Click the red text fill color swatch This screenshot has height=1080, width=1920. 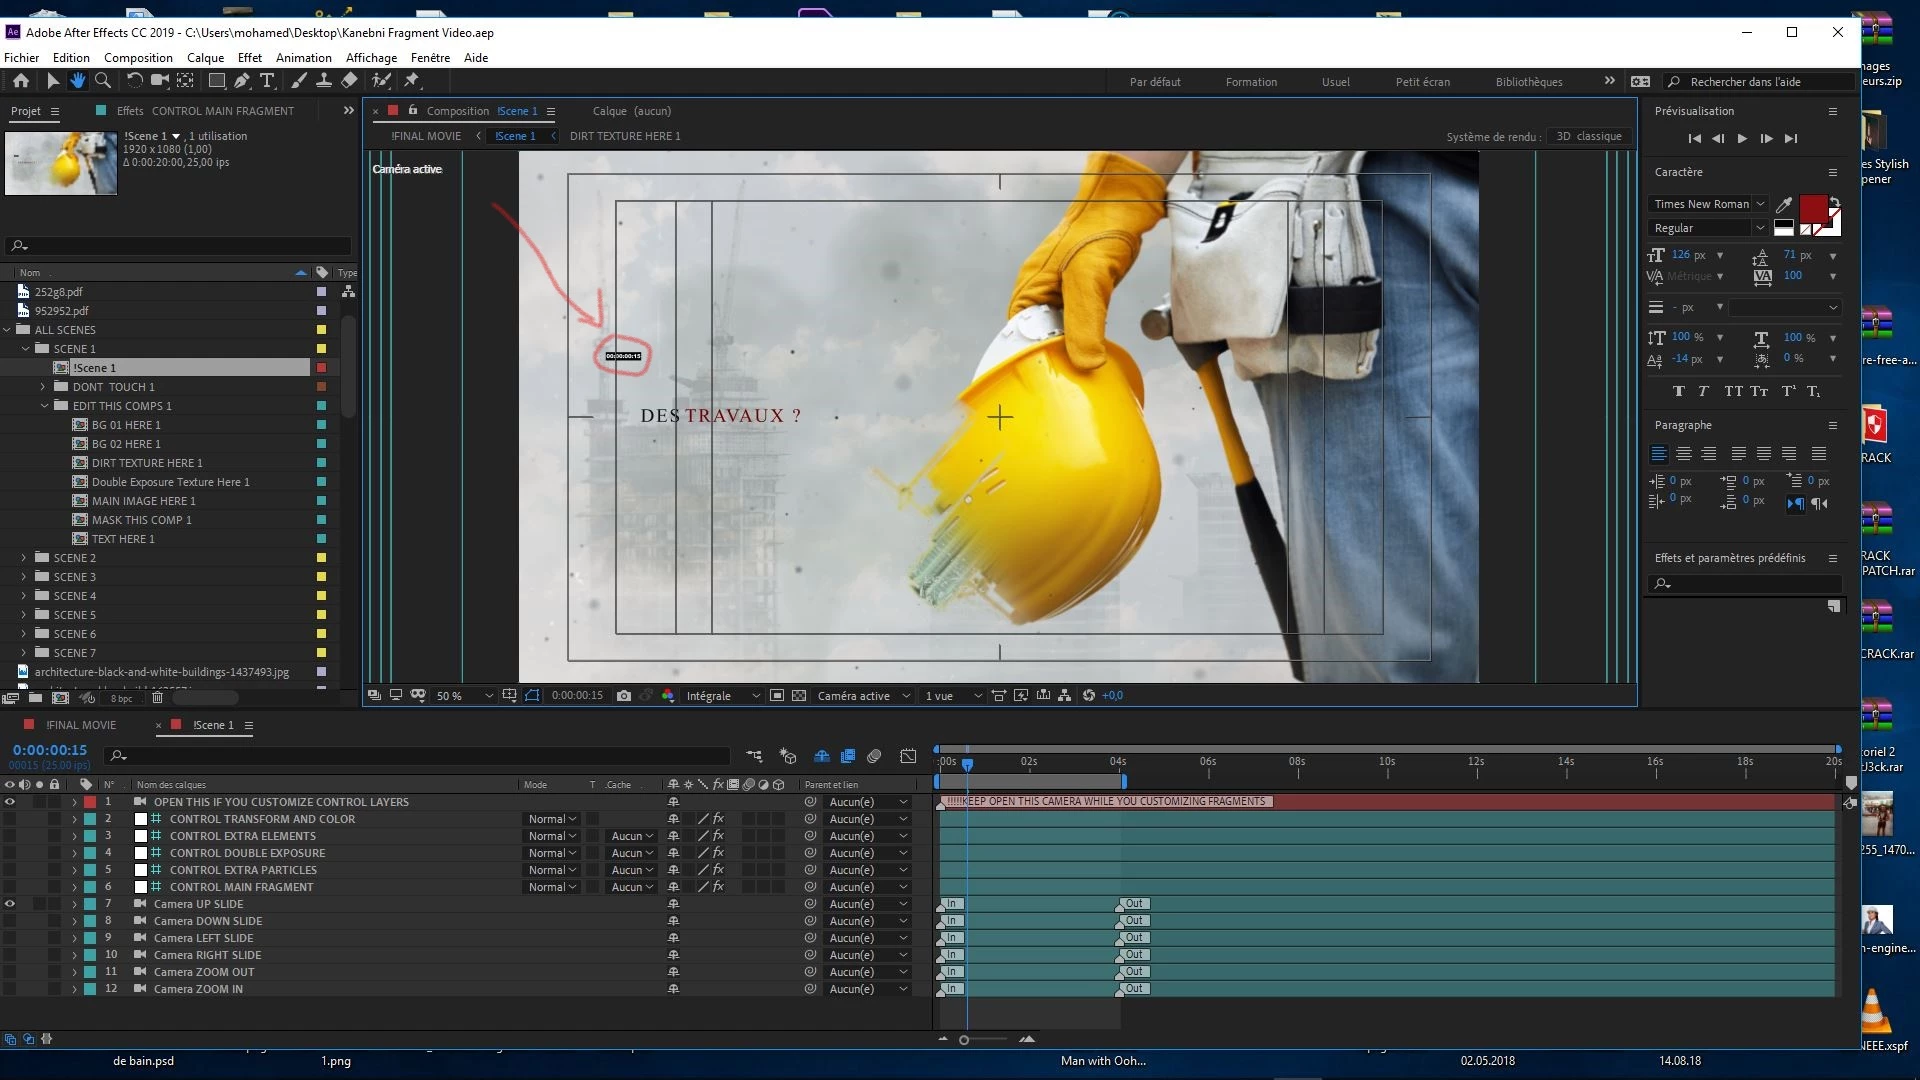[x=1813, y=209]
